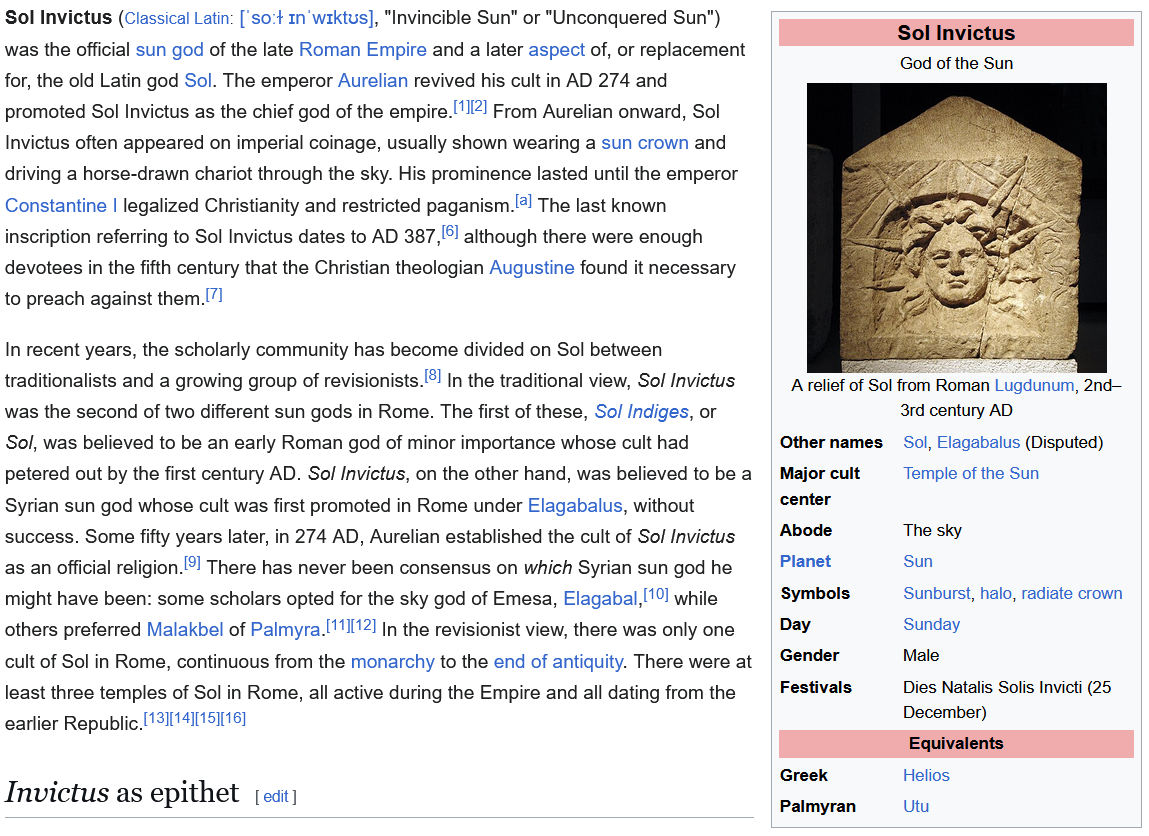Open citation [15] footnote
This screenshot has height=836, width=1149.
tap(207, 718)
